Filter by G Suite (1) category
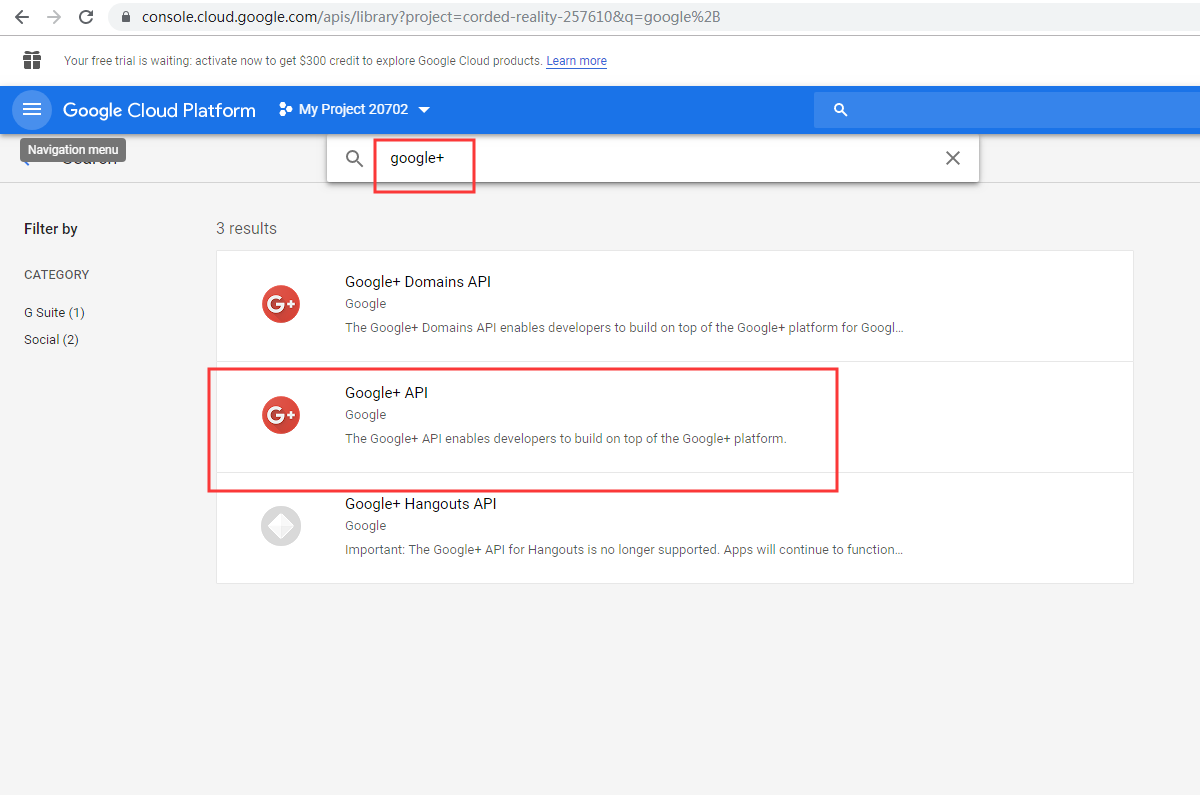 (54, 313)
